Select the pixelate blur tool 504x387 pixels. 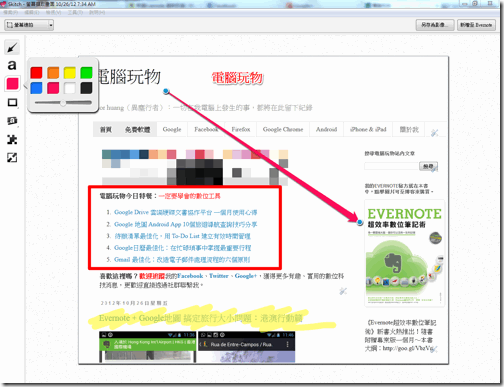[12, 139]
